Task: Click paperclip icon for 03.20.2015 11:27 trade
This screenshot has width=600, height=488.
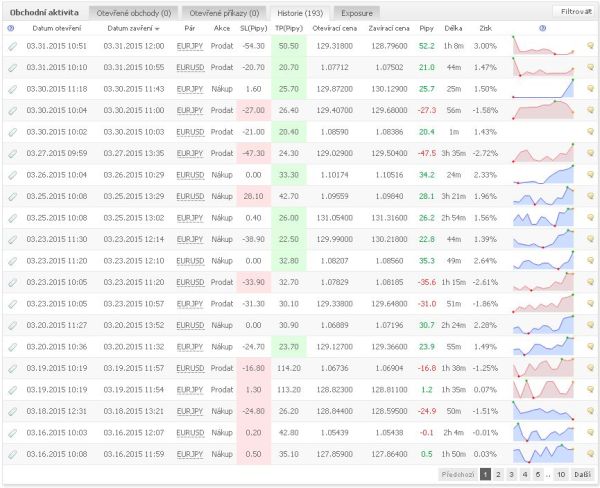Action: pyautogui.click(x=12, y=325)
